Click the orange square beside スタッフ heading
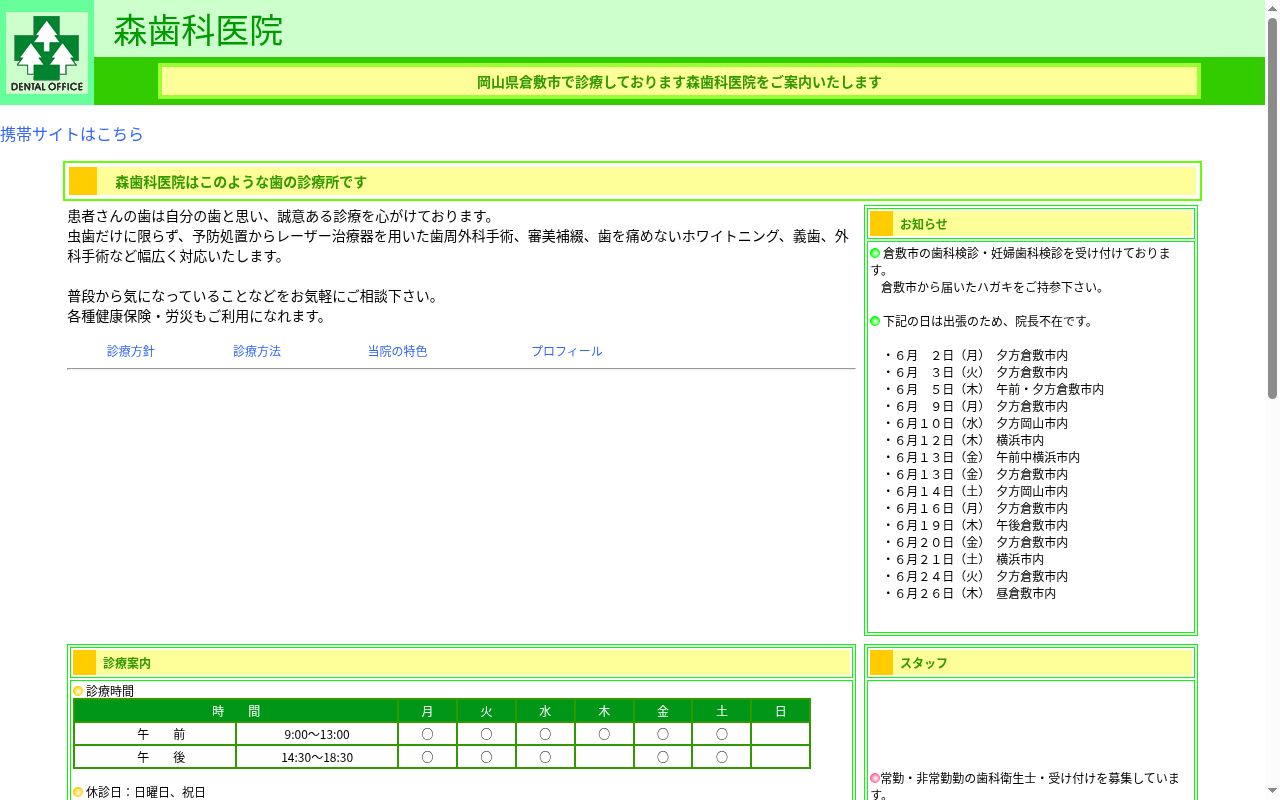 881,663
